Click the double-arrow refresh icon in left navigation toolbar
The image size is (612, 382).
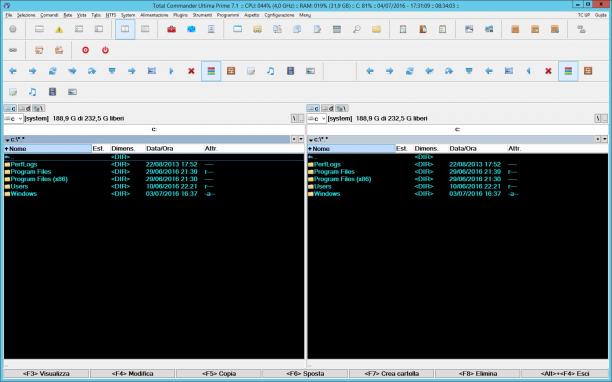52,71
